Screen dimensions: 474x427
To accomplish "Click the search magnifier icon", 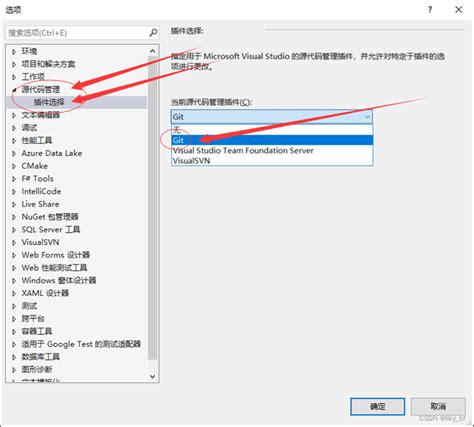I will click(x=153, y=33).
